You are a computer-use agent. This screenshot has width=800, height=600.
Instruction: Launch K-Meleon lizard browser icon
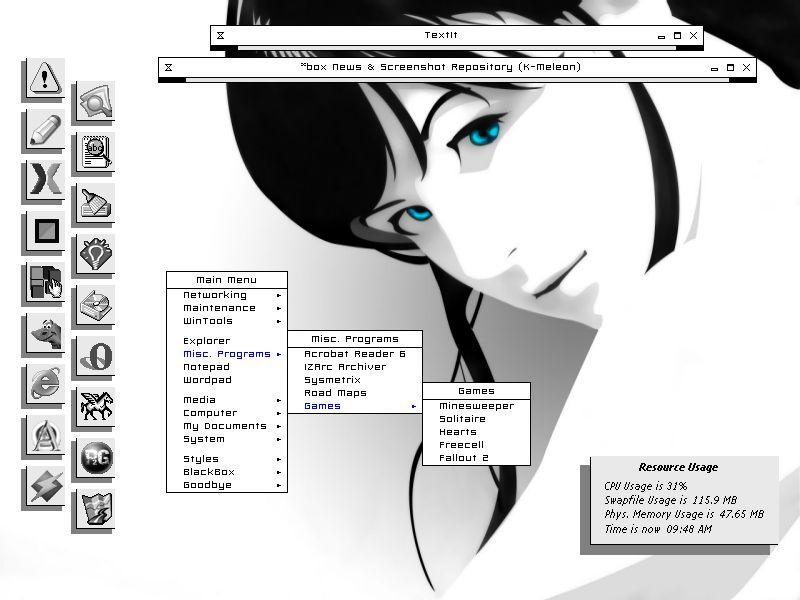(44, 333)
